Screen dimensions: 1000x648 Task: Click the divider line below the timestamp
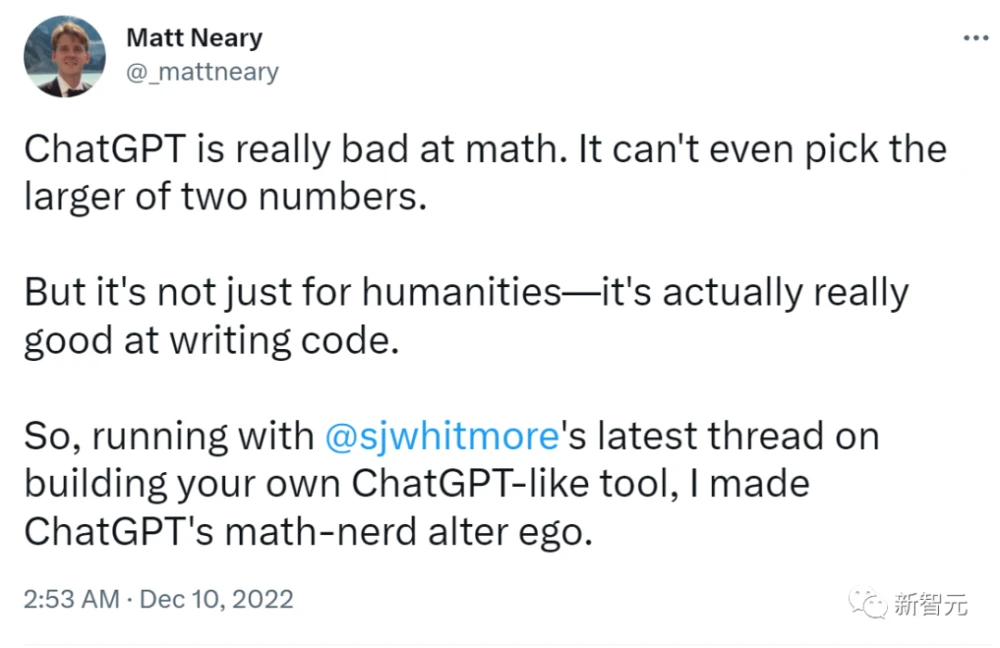coord(500,645)
